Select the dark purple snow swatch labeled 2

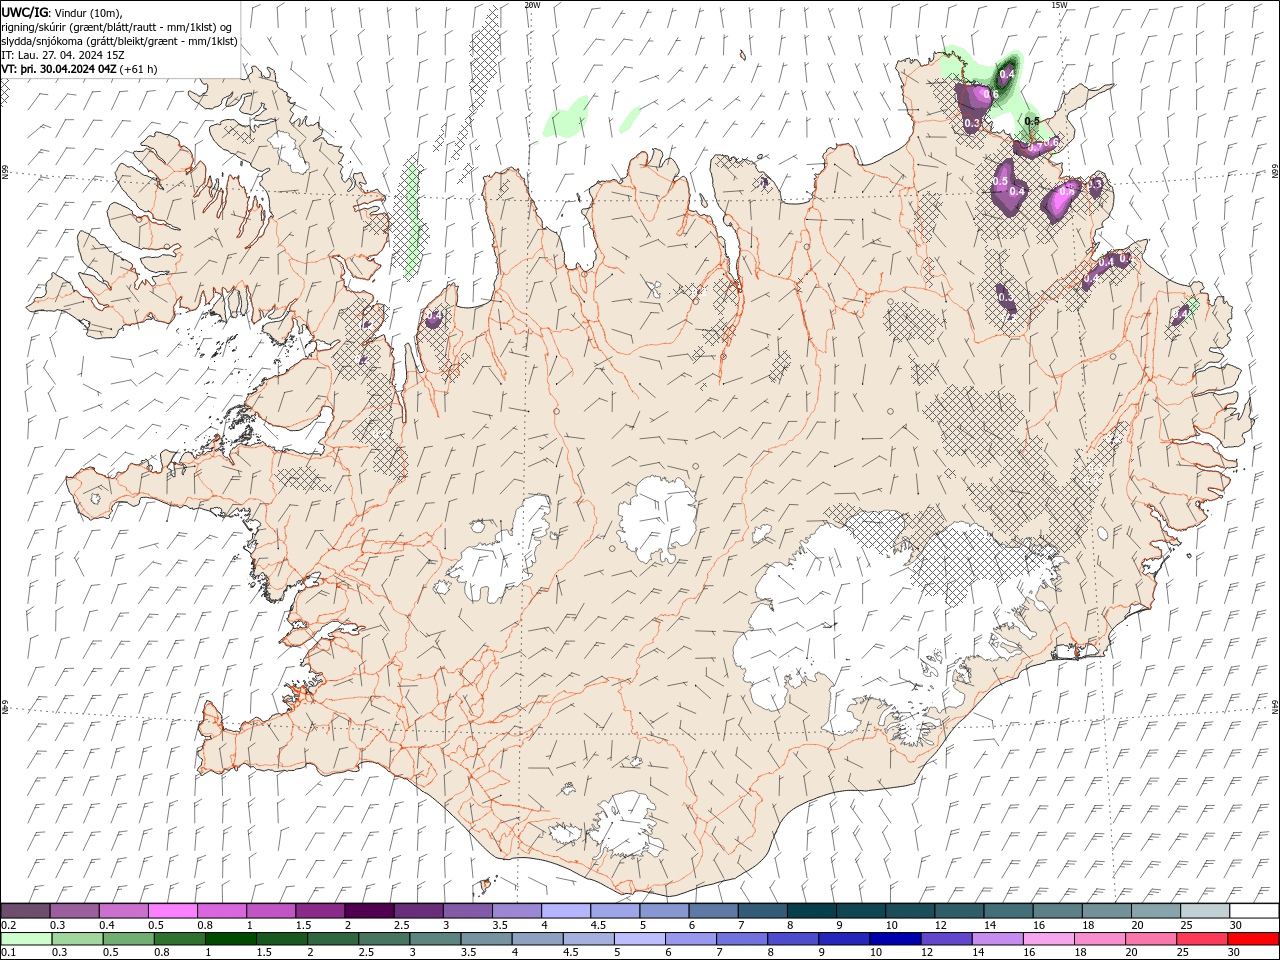(369, 911)
